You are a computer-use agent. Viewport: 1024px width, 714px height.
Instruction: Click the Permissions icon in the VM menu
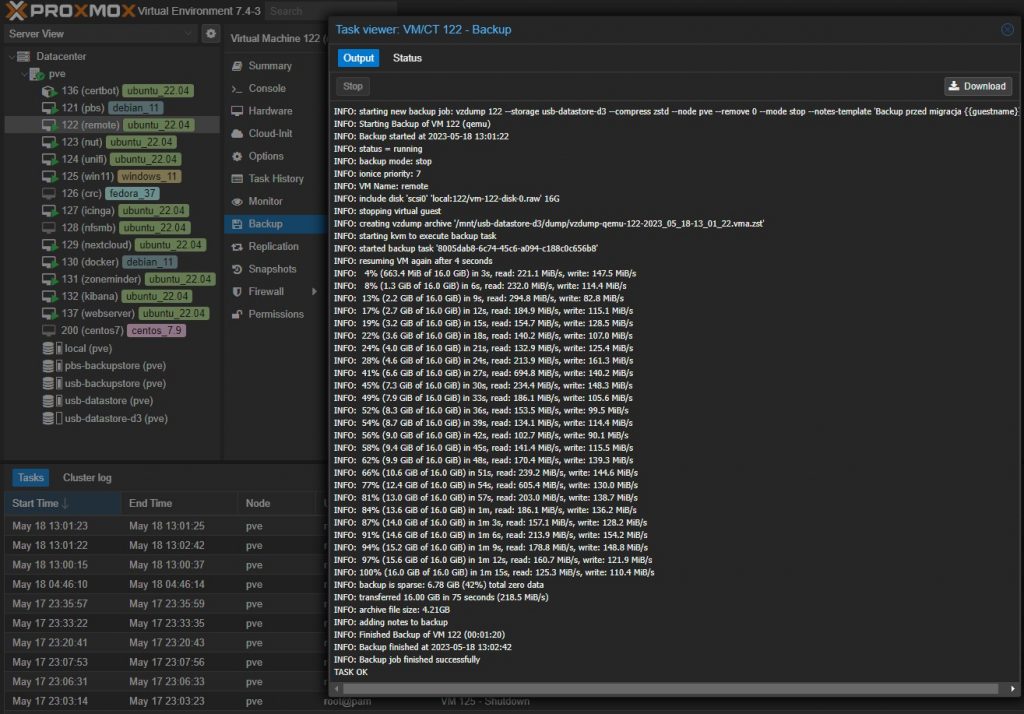pyautogui.click(x=237, y=314)
